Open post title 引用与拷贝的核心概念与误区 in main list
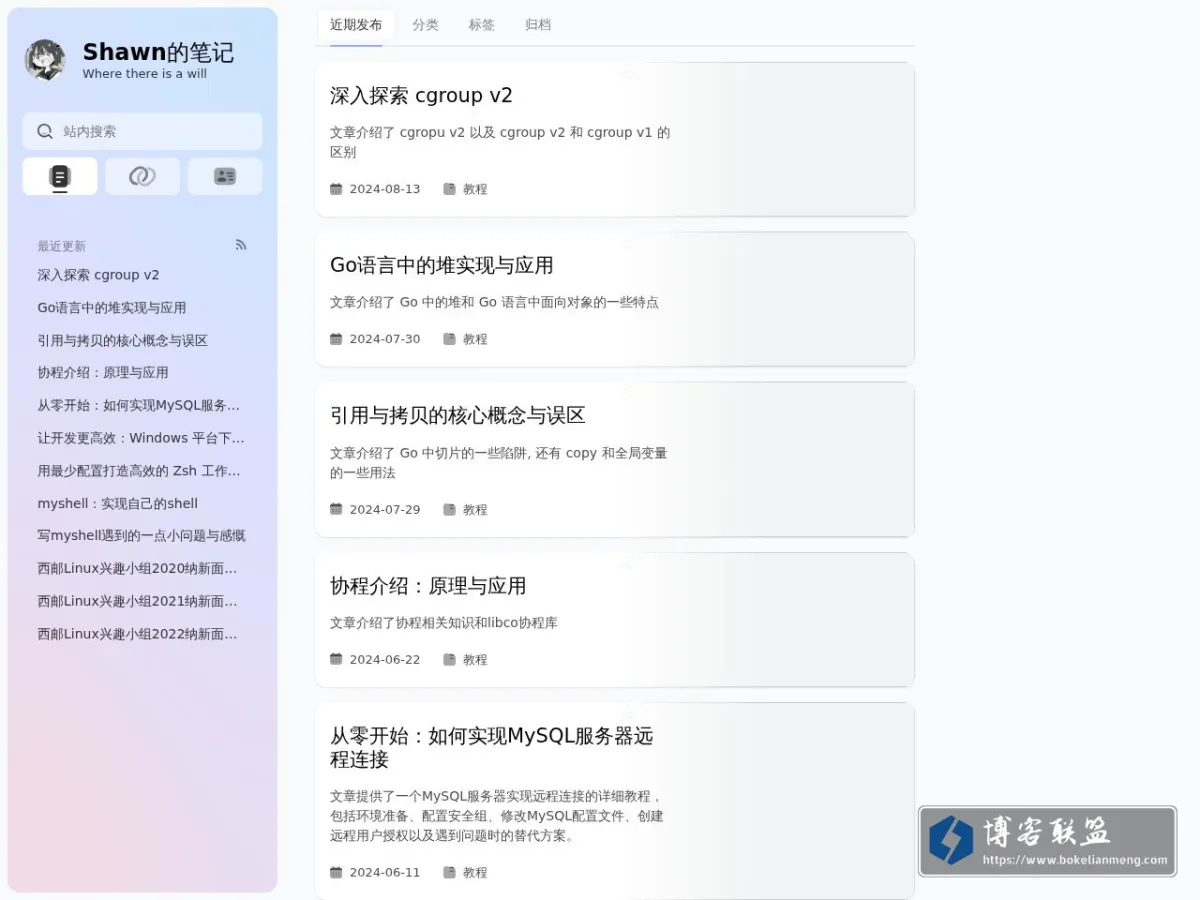1200x900 pixels. point(458,416)
